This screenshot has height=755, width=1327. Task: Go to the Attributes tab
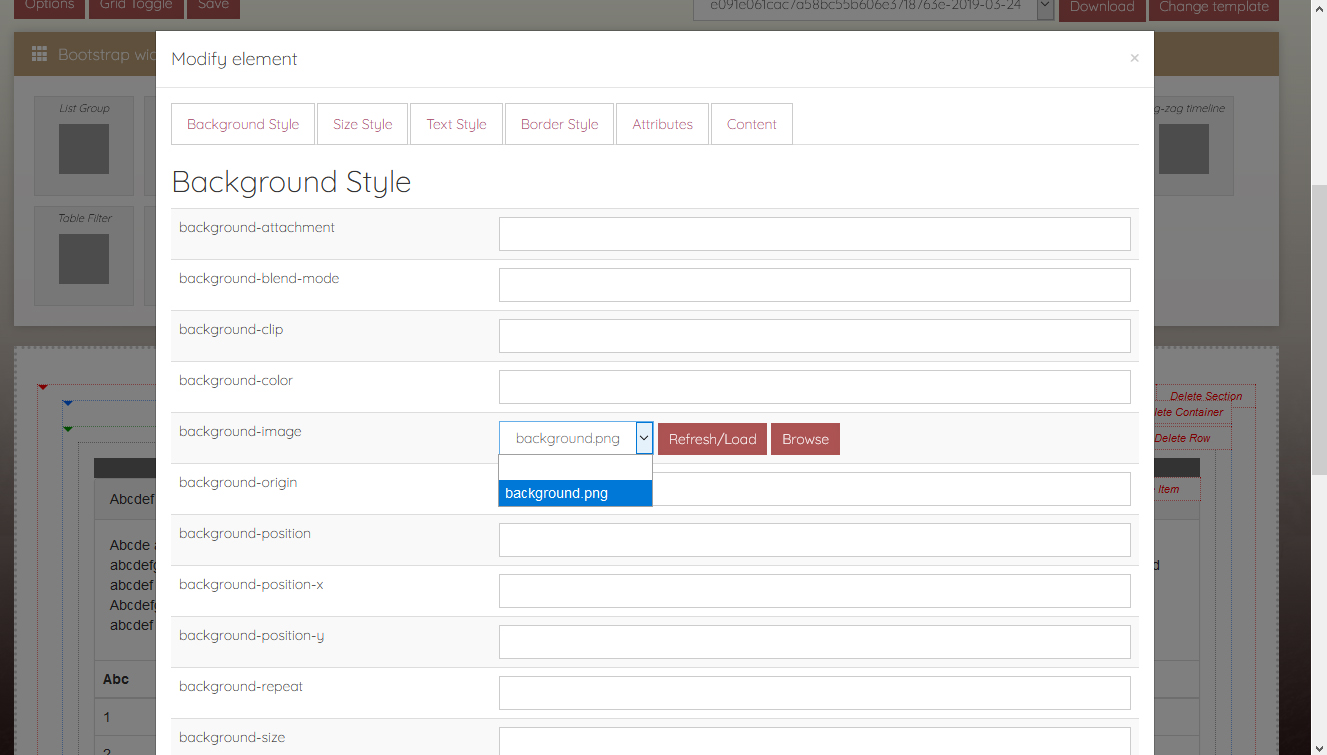pyautogui.click(x=662, y=124)
